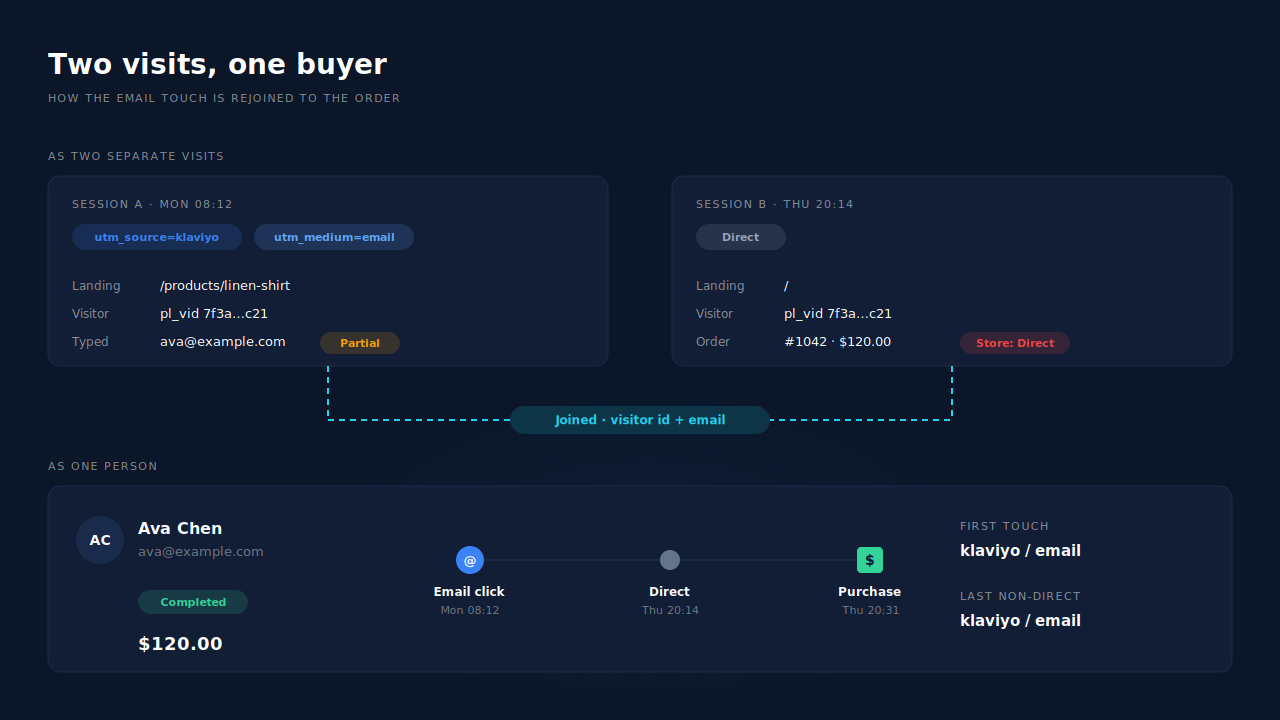Click the green Completed status badge
The width and height of the screenshot is (1280, 720).
(193, 602)
